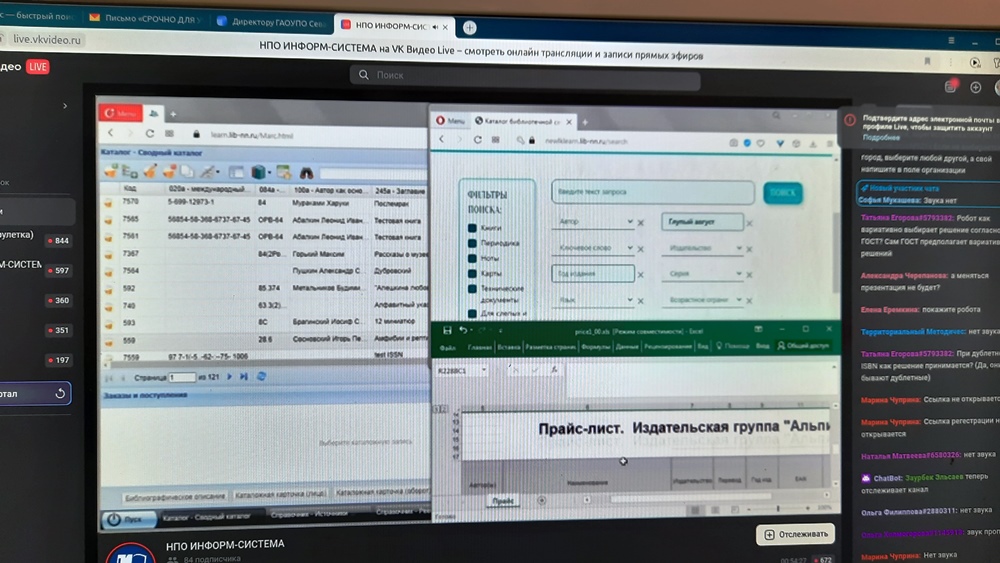
Task: Switch to the Excel Формулы tab
Action: coord(595,347)
